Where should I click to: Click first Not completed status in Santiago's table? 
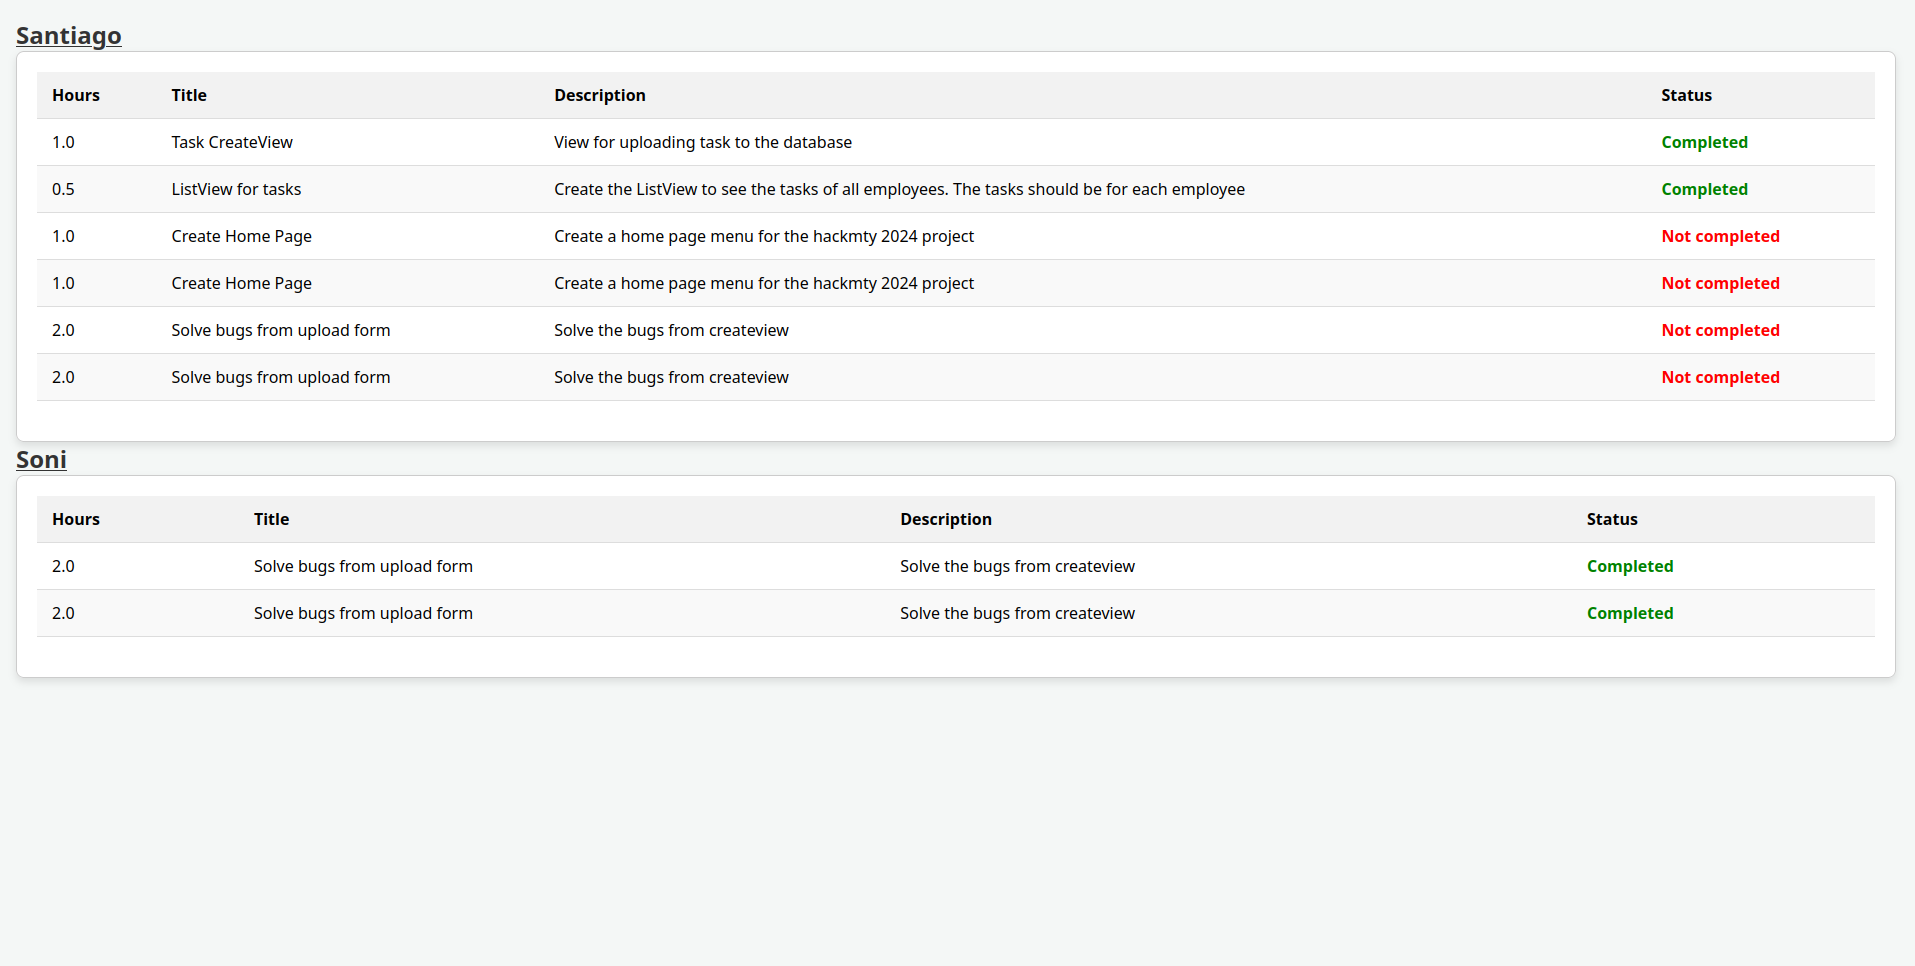(1720, 236)
